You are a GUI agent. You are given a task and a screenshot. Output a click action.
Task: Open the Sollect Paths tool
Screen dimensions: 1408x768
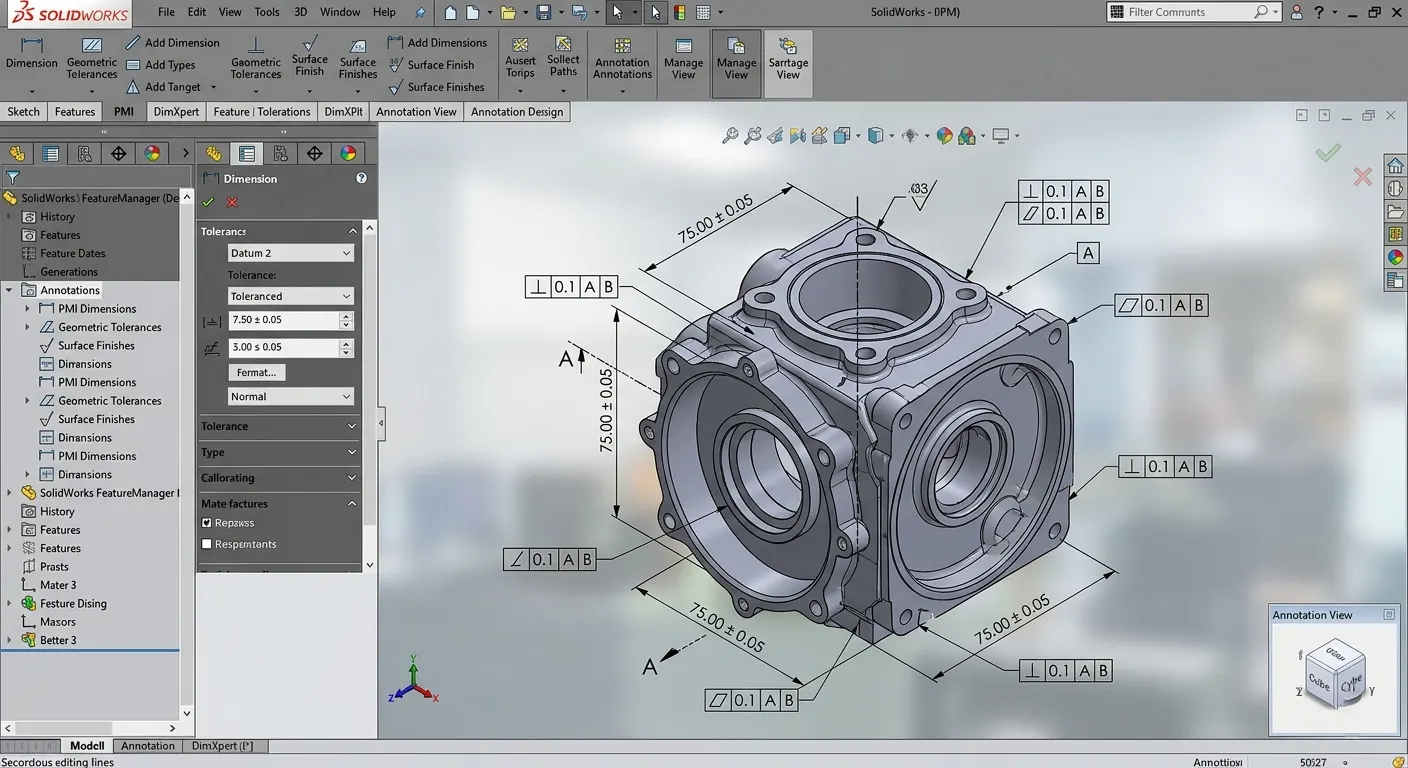(x=563, y=56)
